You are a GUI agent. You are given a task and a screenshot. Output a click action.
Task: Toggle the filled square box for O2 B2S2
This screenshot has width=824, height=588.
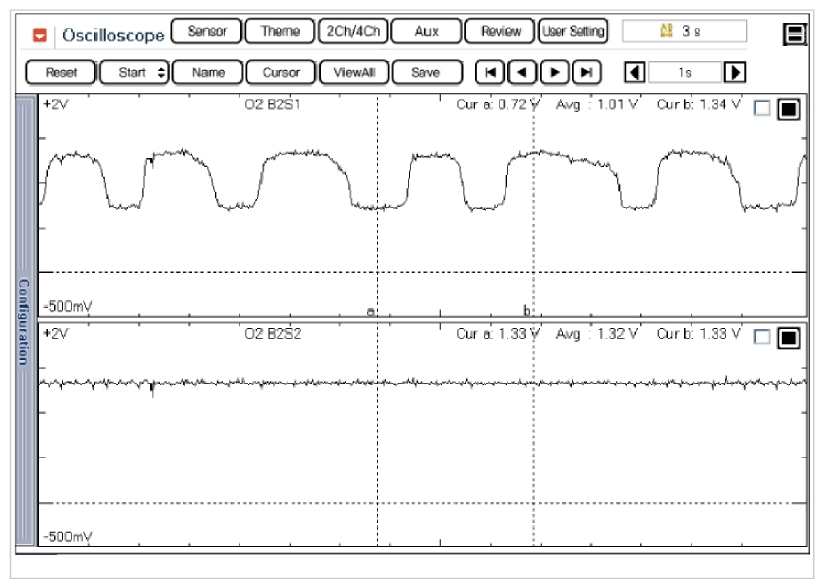(789, 338)
